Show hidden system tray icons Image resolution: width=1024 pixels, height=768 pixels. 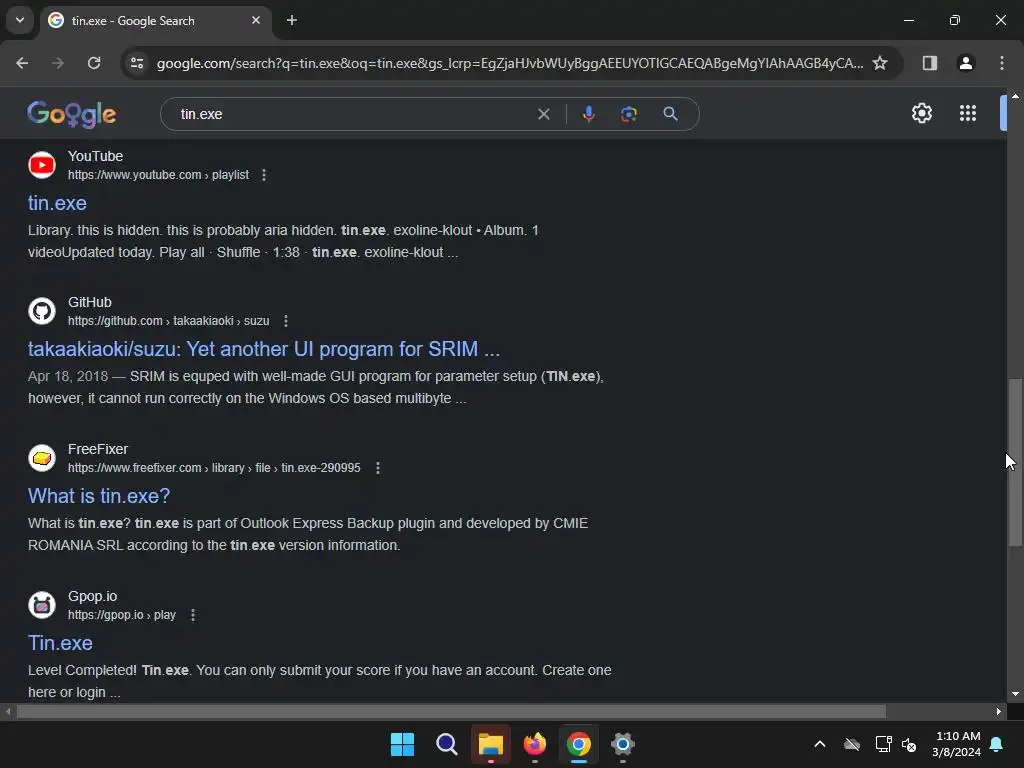820,744
